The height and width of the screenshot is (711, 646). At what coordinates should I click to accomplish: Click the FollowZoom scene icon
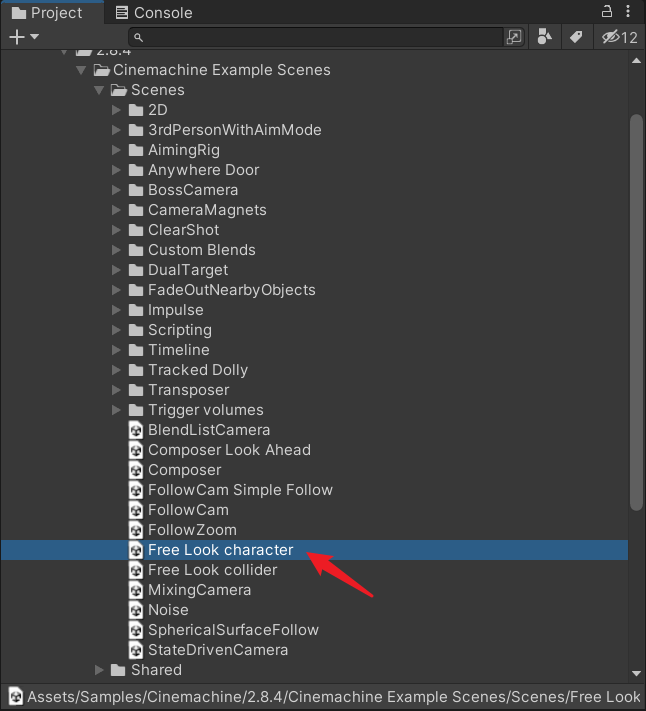pos(136,530)
